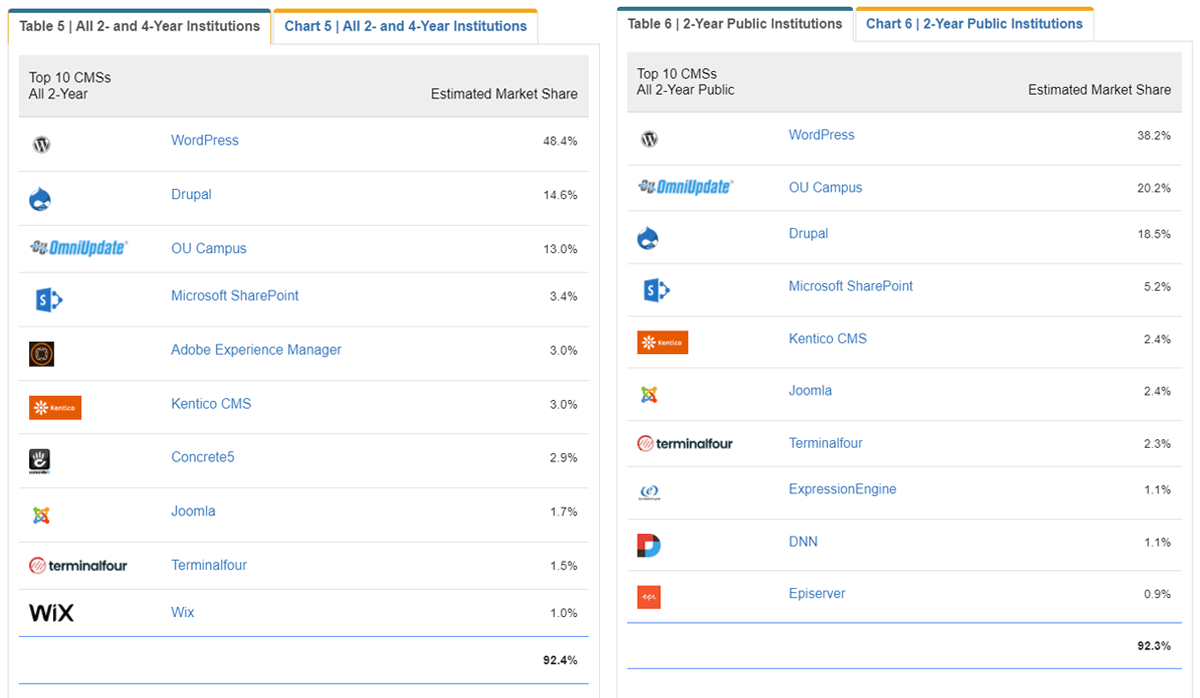Image resolution: width=1200 pixels, height=698 pixels.
Task: Click Adobe Experience Manager logo icon
Action: [42, 353]
